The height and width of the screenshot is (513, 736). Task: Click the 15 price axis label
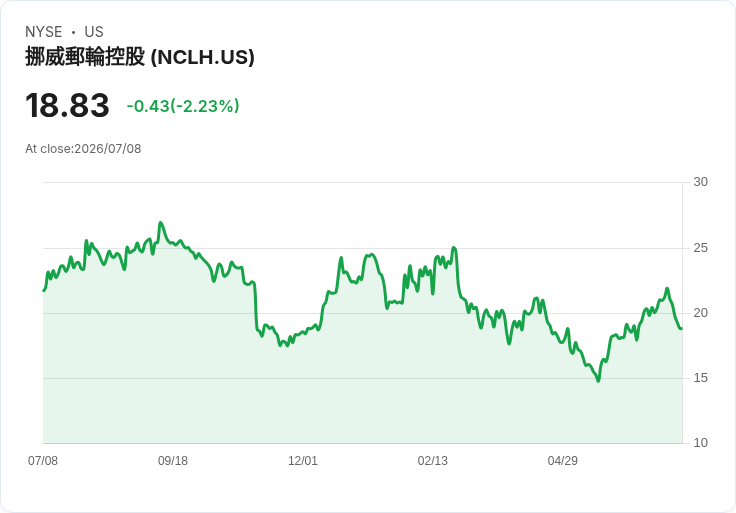700,378
